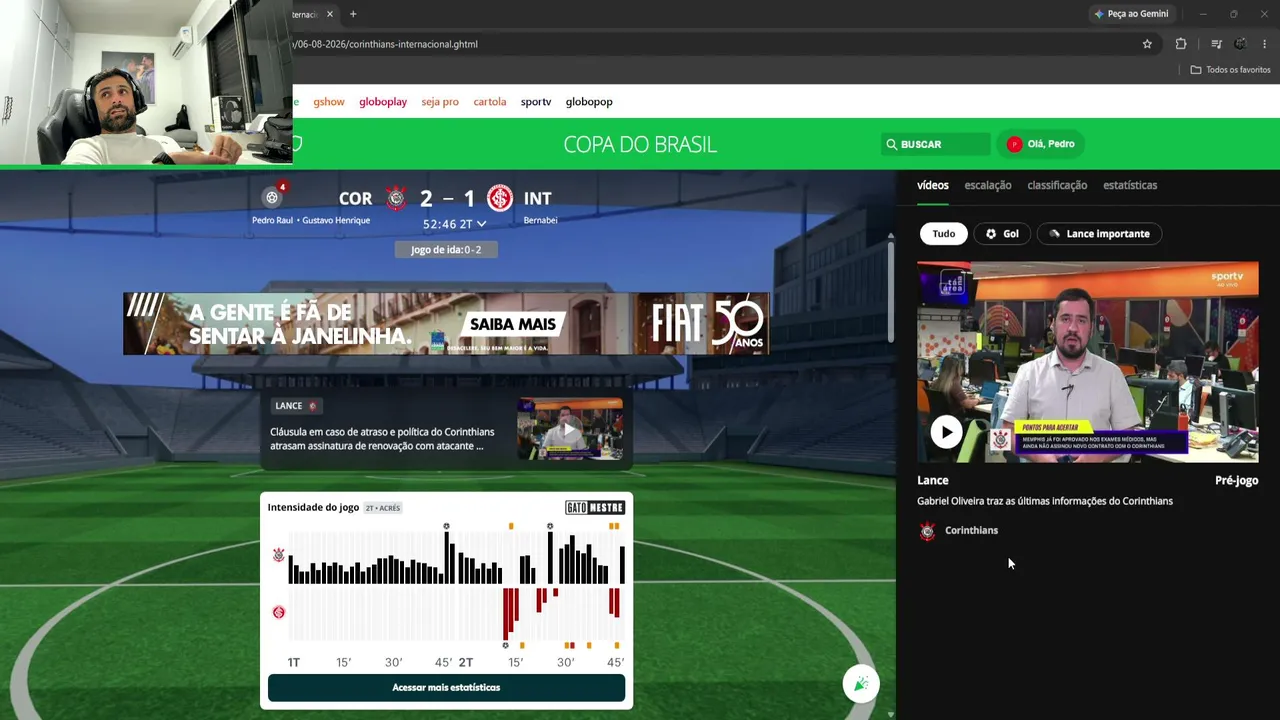Viewport: 1280px width, 720px height.
Task: Click the Jogo de ida: 0-2 badge
Action: coord(446,250)
